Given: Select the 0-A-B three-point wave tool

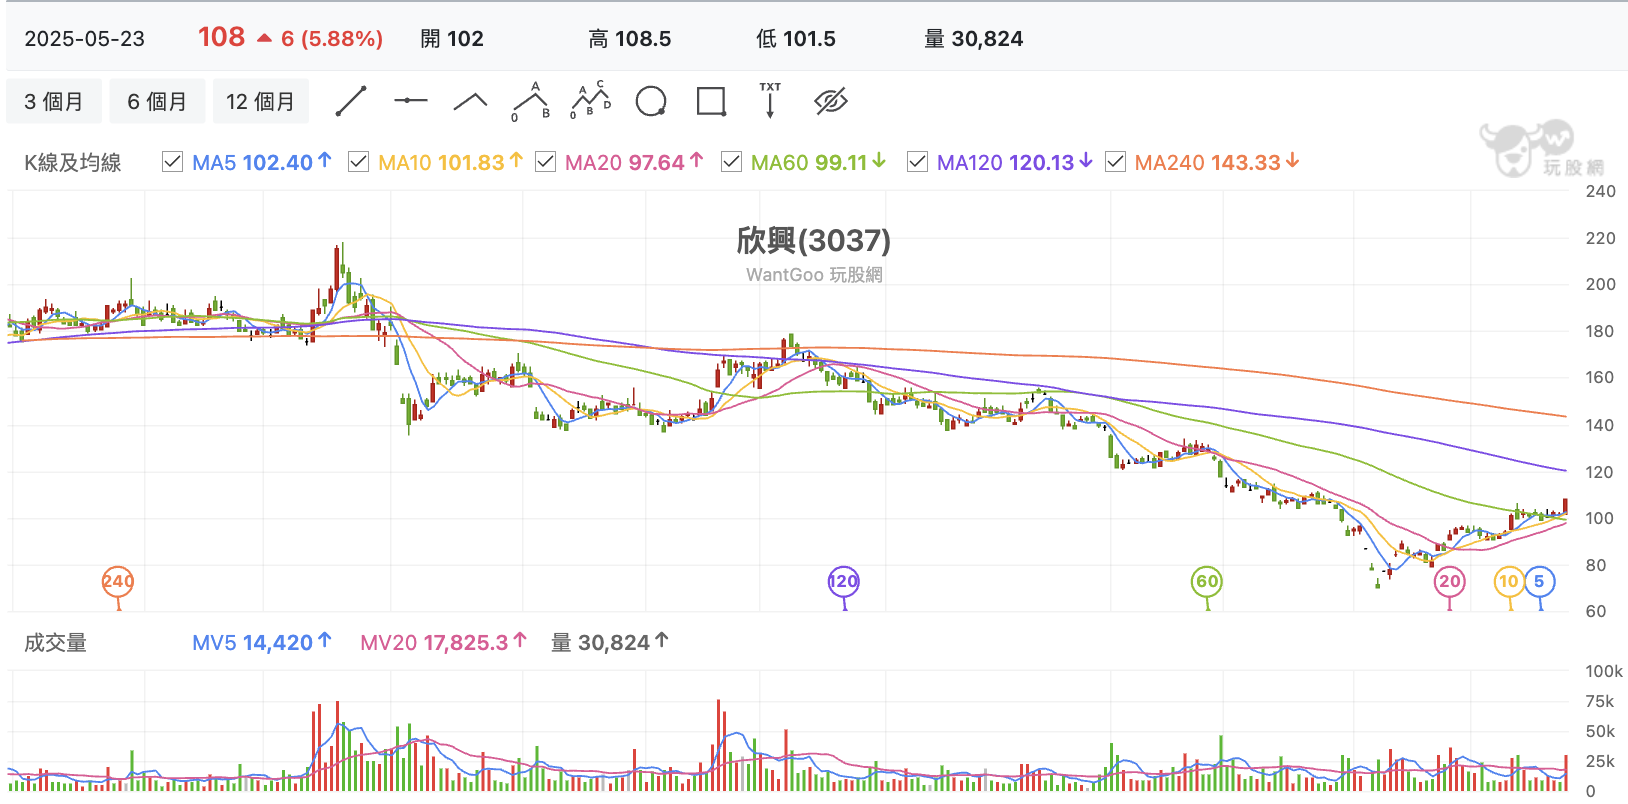Looking at the screenshot, I should tap(531, 101).
